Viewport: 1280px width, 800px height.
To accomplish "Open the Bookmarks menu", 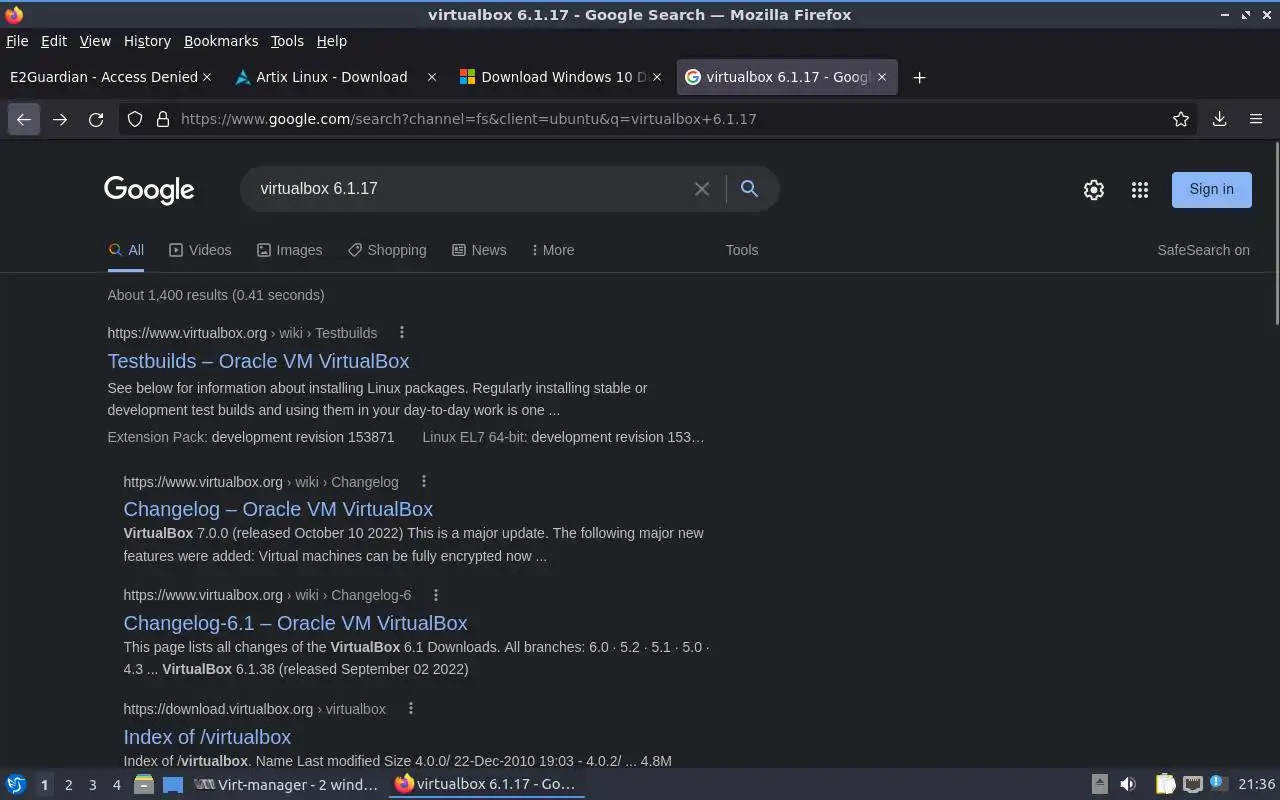I will [x=221, y=41].
